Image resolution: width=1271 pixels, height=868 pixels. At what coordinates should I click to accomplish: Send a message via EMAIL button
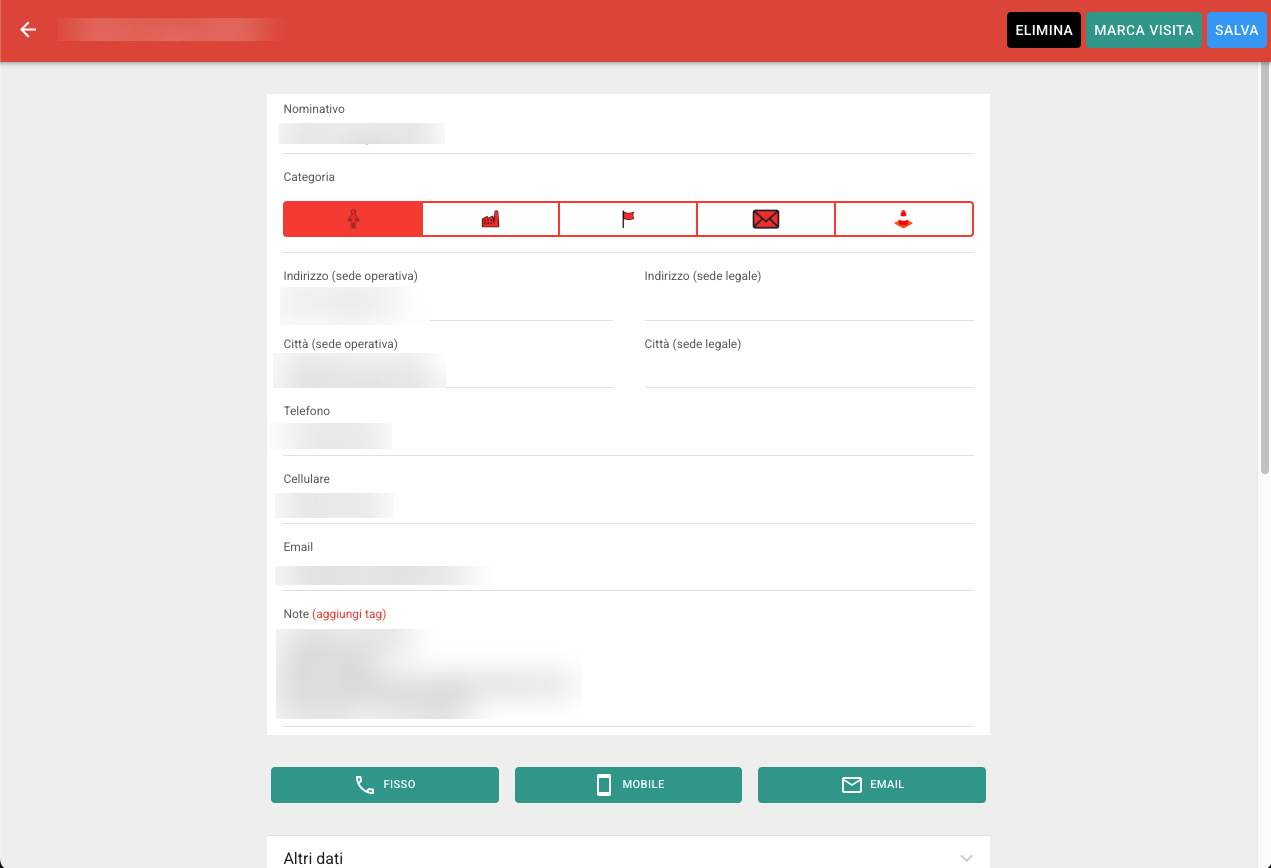tap(872, 785)
